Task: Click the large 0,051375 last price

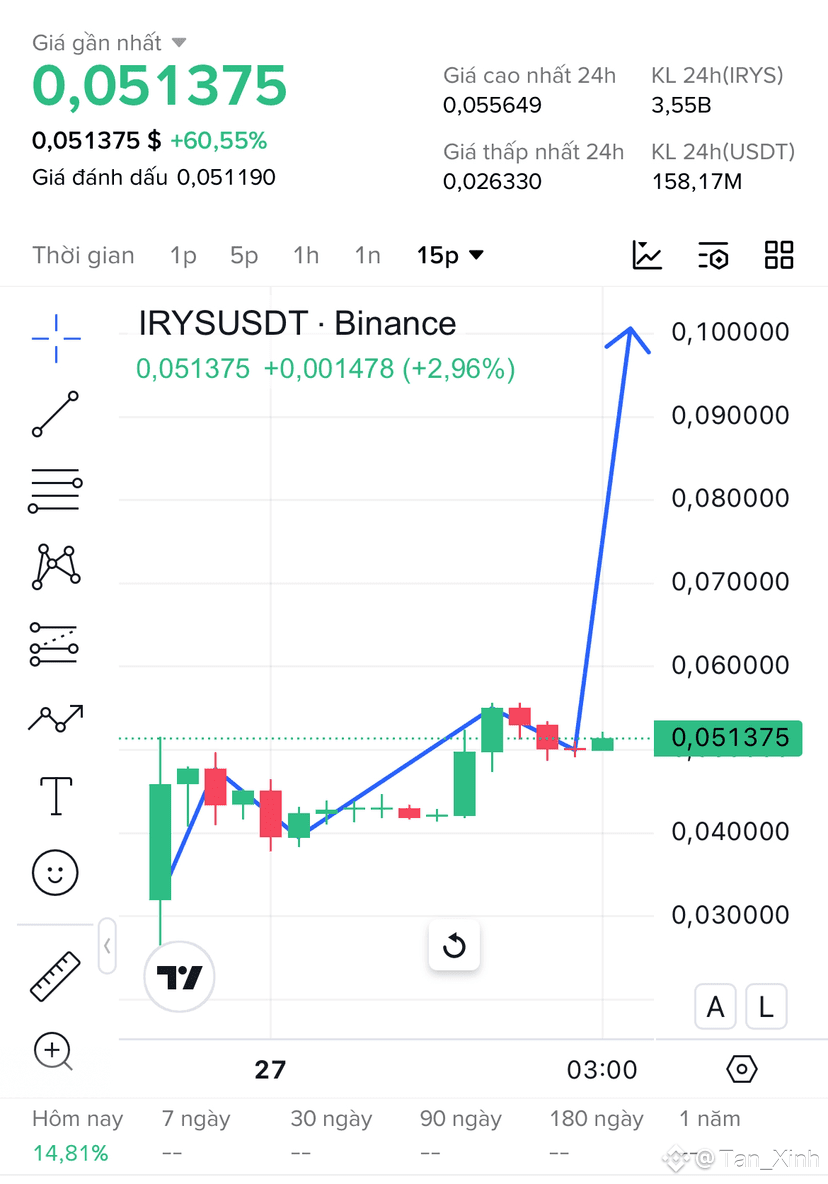Action: (x=159, y=85)
